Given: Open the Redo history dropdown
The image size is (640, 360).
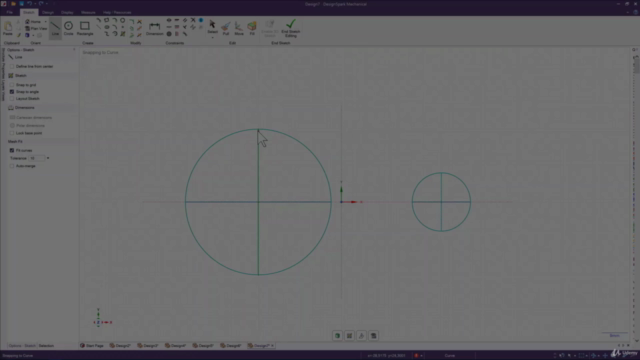Looking at the screenshot, I should (x=47, y=4).
